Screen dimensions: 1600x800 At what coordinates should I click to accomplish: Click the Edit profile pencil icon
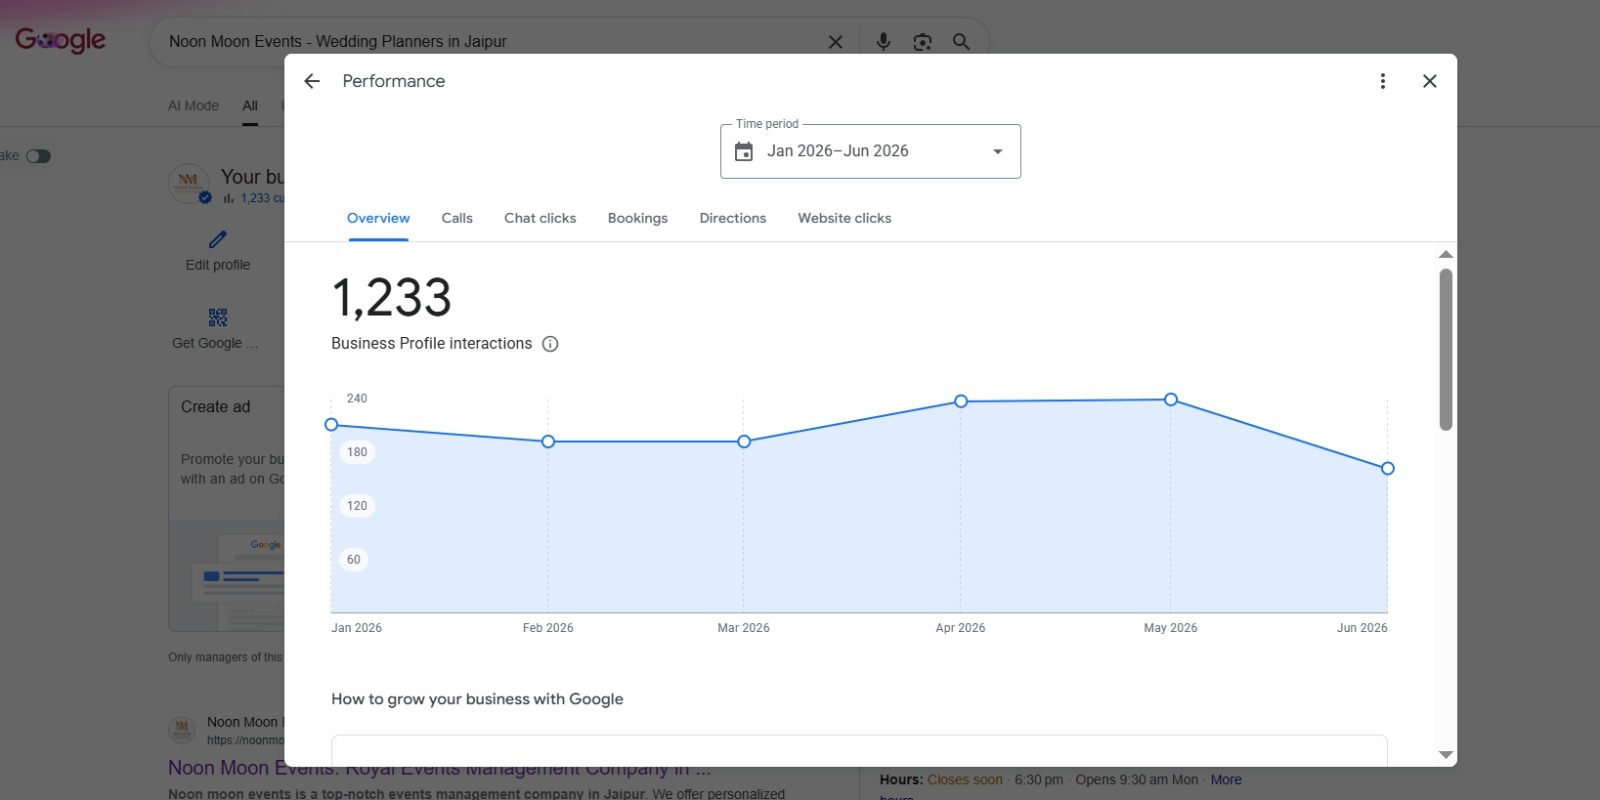(217, 240)
